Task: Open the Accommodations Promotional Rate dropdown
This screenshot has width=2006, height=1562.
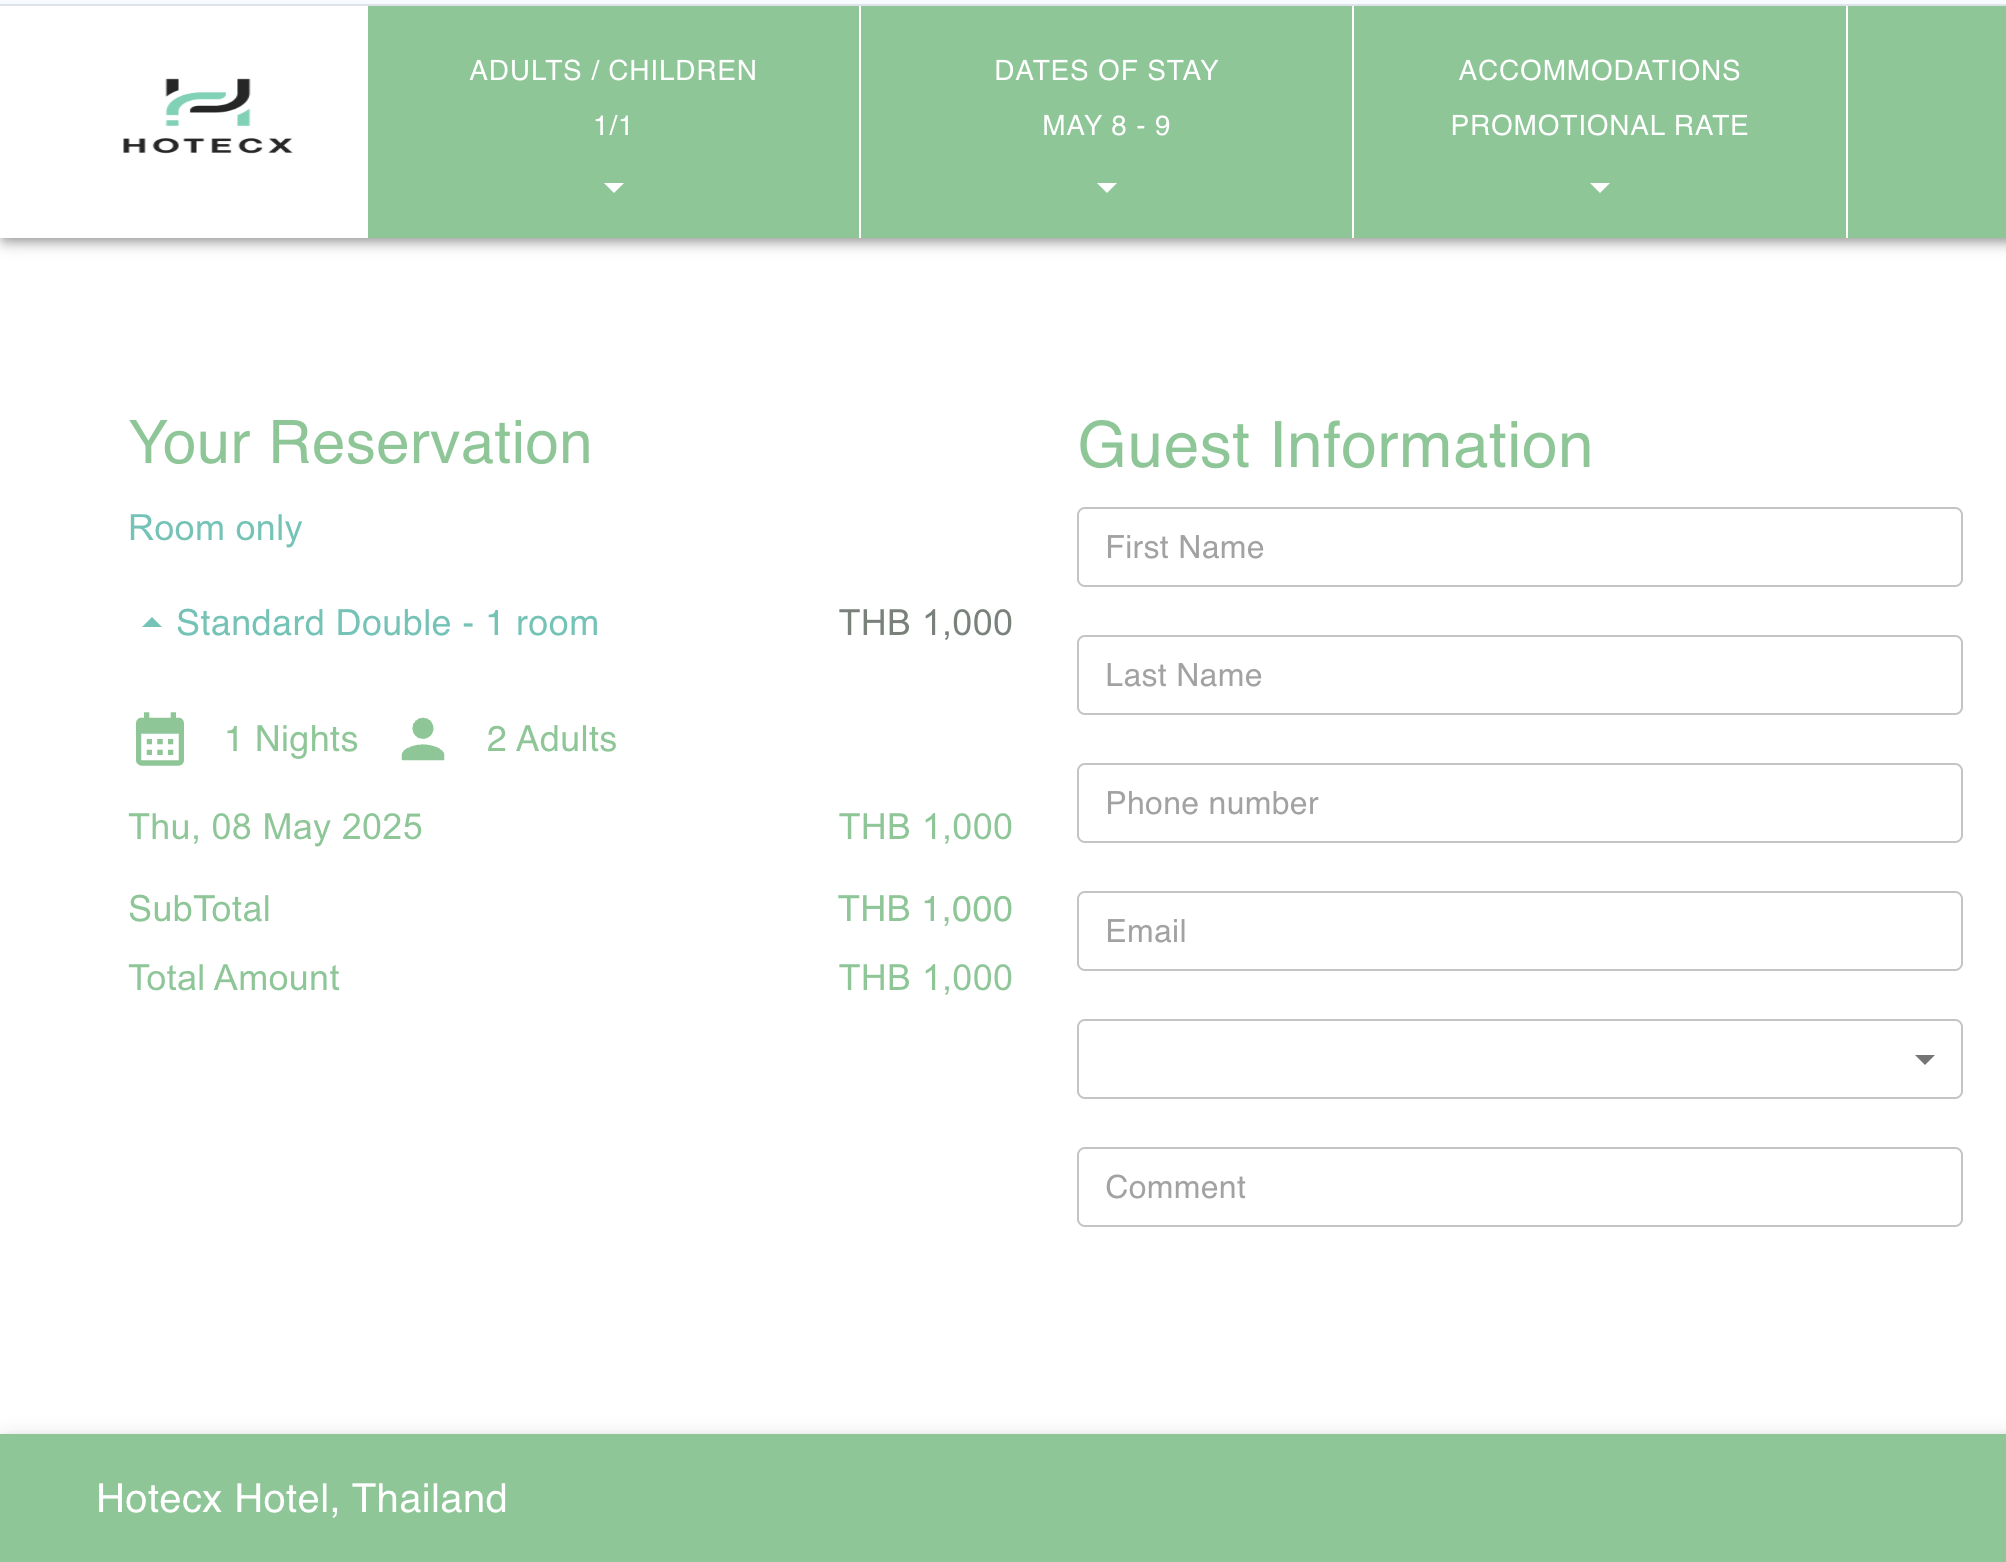Action: coord(1599,122)
